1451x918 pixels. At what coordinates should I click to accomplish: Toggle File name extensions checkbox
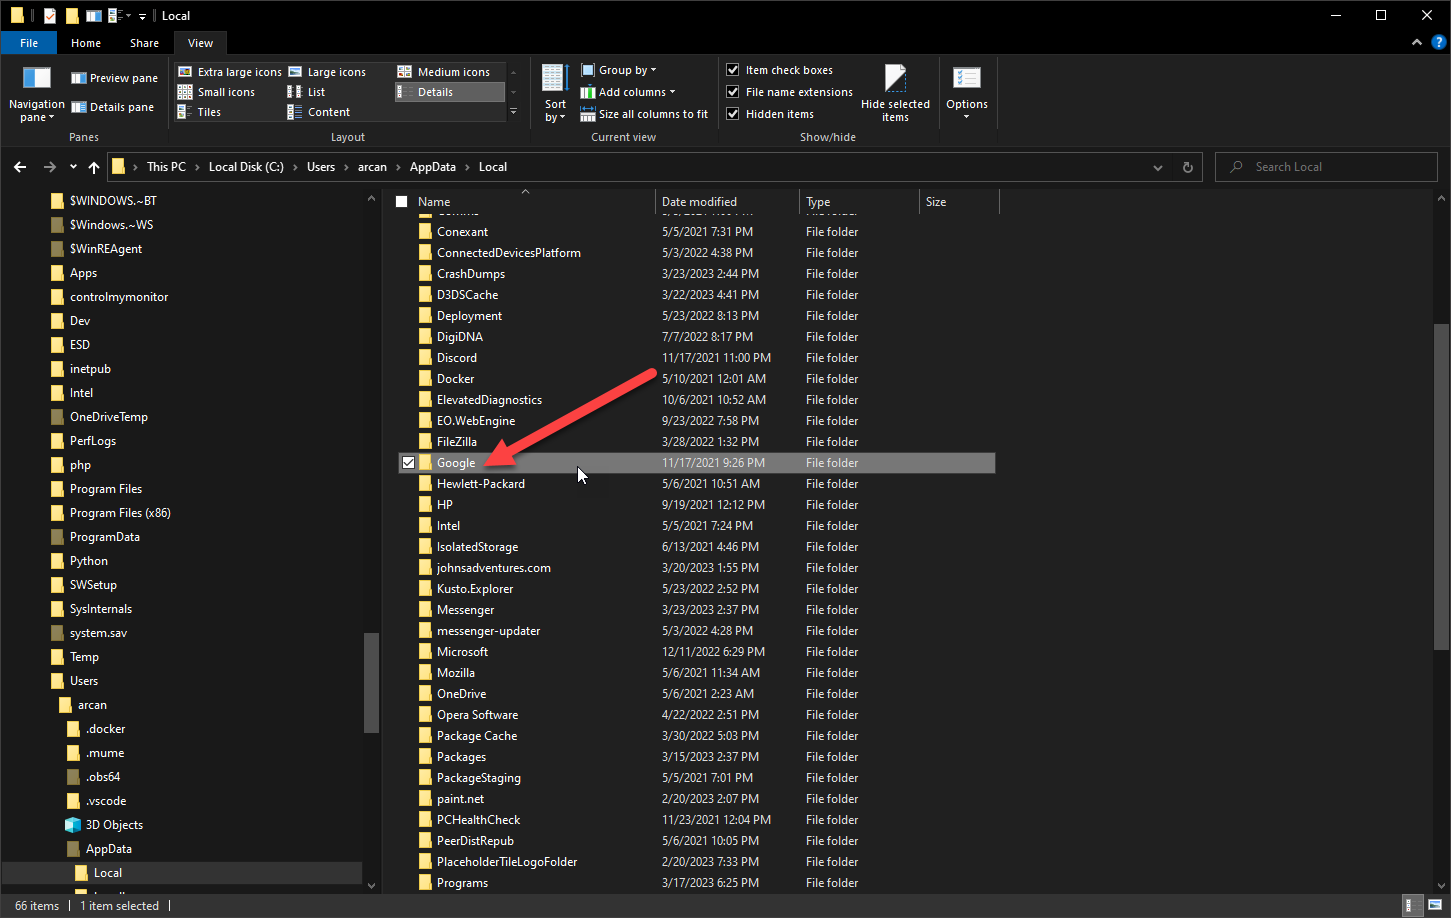tap(733, 92)
